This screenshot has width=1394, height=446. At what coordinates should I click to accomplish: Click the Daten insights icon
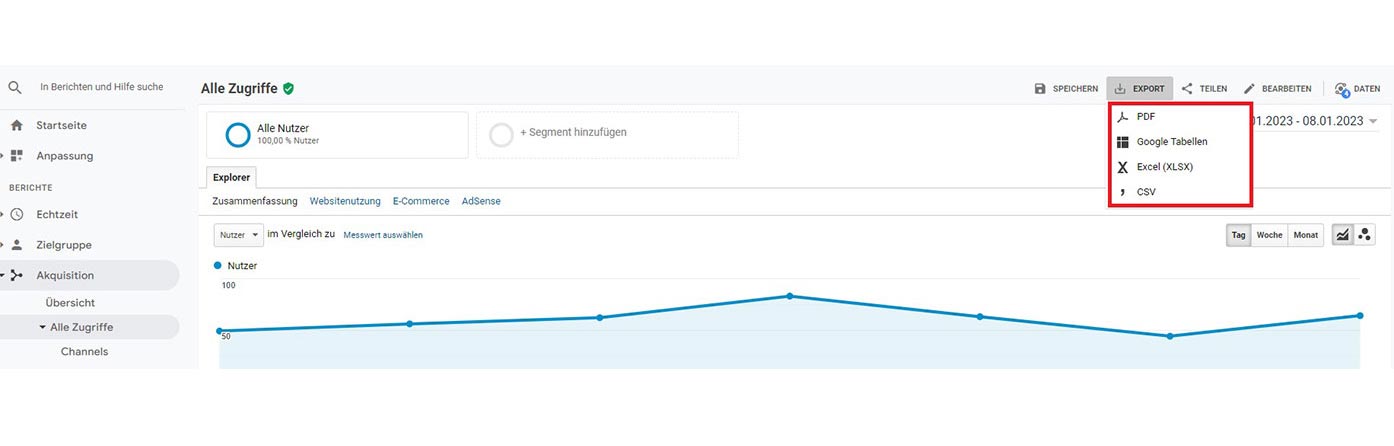[1342, 89]
